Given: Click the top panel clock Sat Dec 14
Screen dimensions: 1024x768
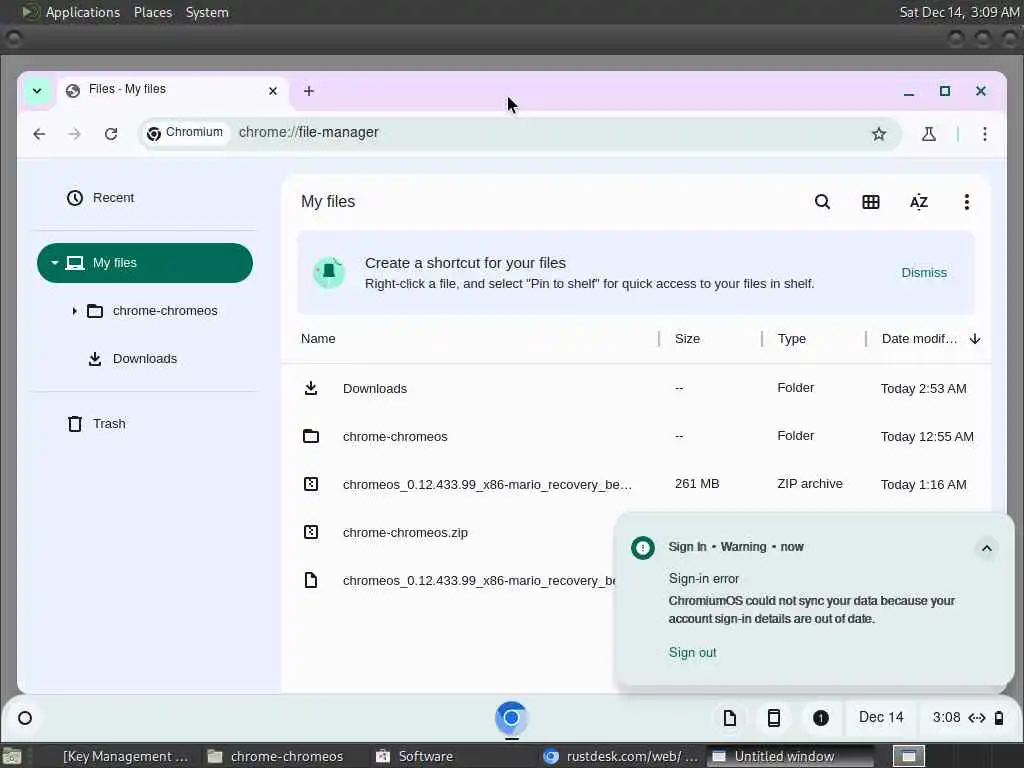Looking at the screenshot, I should (x=959, y=12).
